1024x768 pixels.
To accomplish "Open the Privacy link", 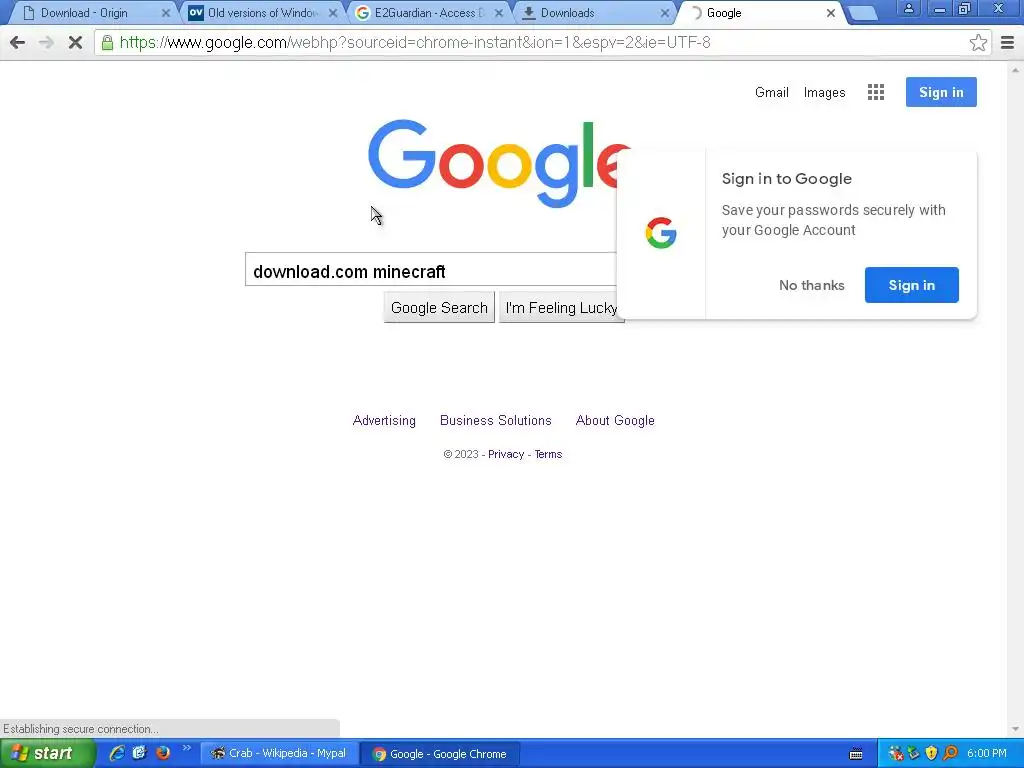I will (x=506, y=455).
